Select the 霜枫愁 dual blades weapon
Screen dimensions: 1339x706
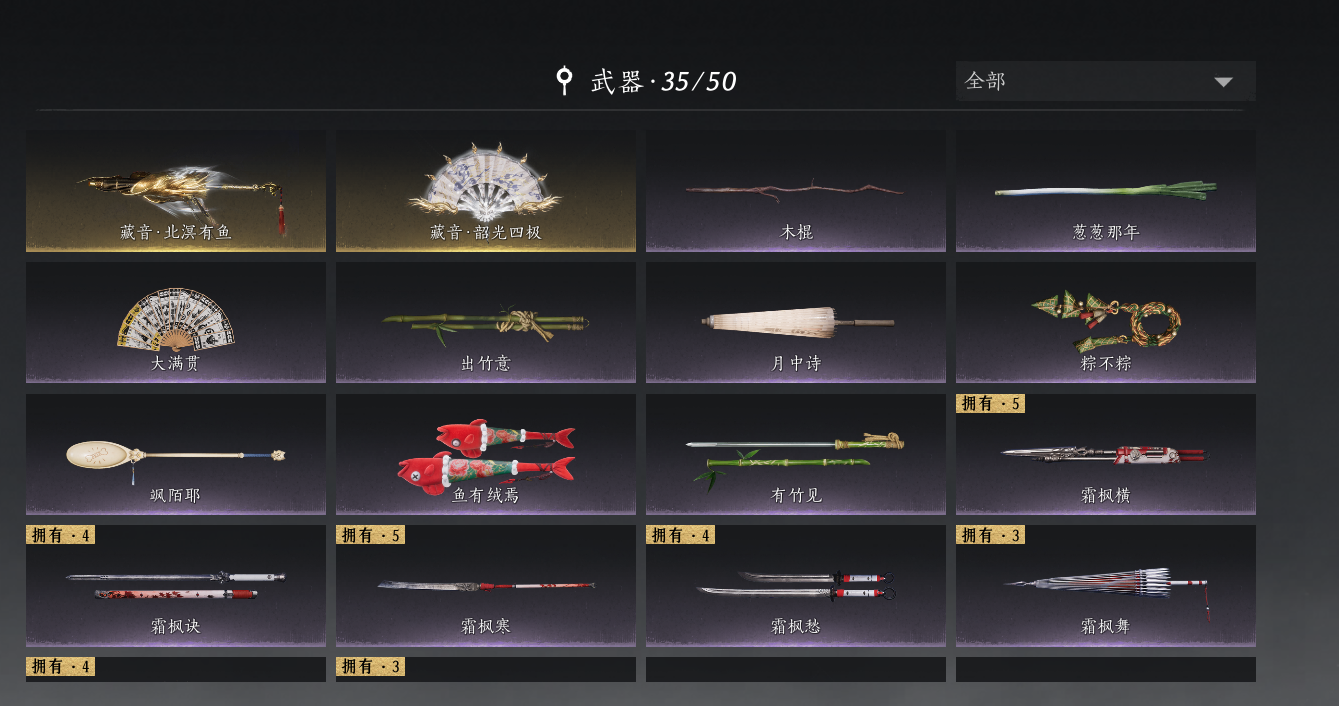[x=796, y=586]
